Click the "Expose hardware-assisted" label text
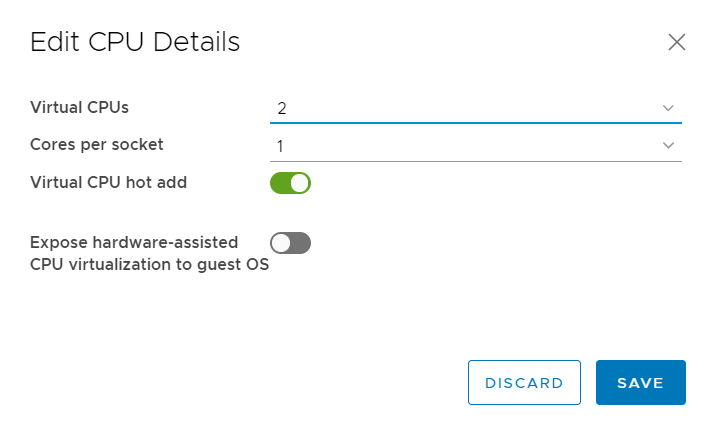The width and height of the screenshot is (710, 431). tap(134, 242)
